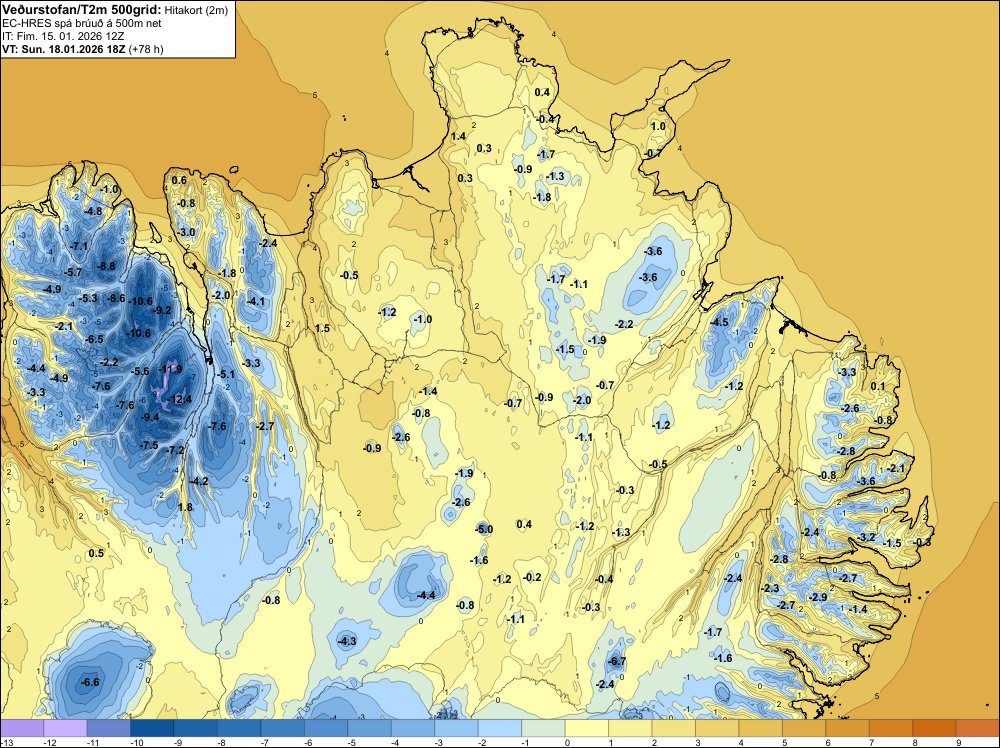This screenshot has width=1000, height=748.
Task: Click the positive map value "1.5"
Action: pyautogui.click(x=322, y=328)
